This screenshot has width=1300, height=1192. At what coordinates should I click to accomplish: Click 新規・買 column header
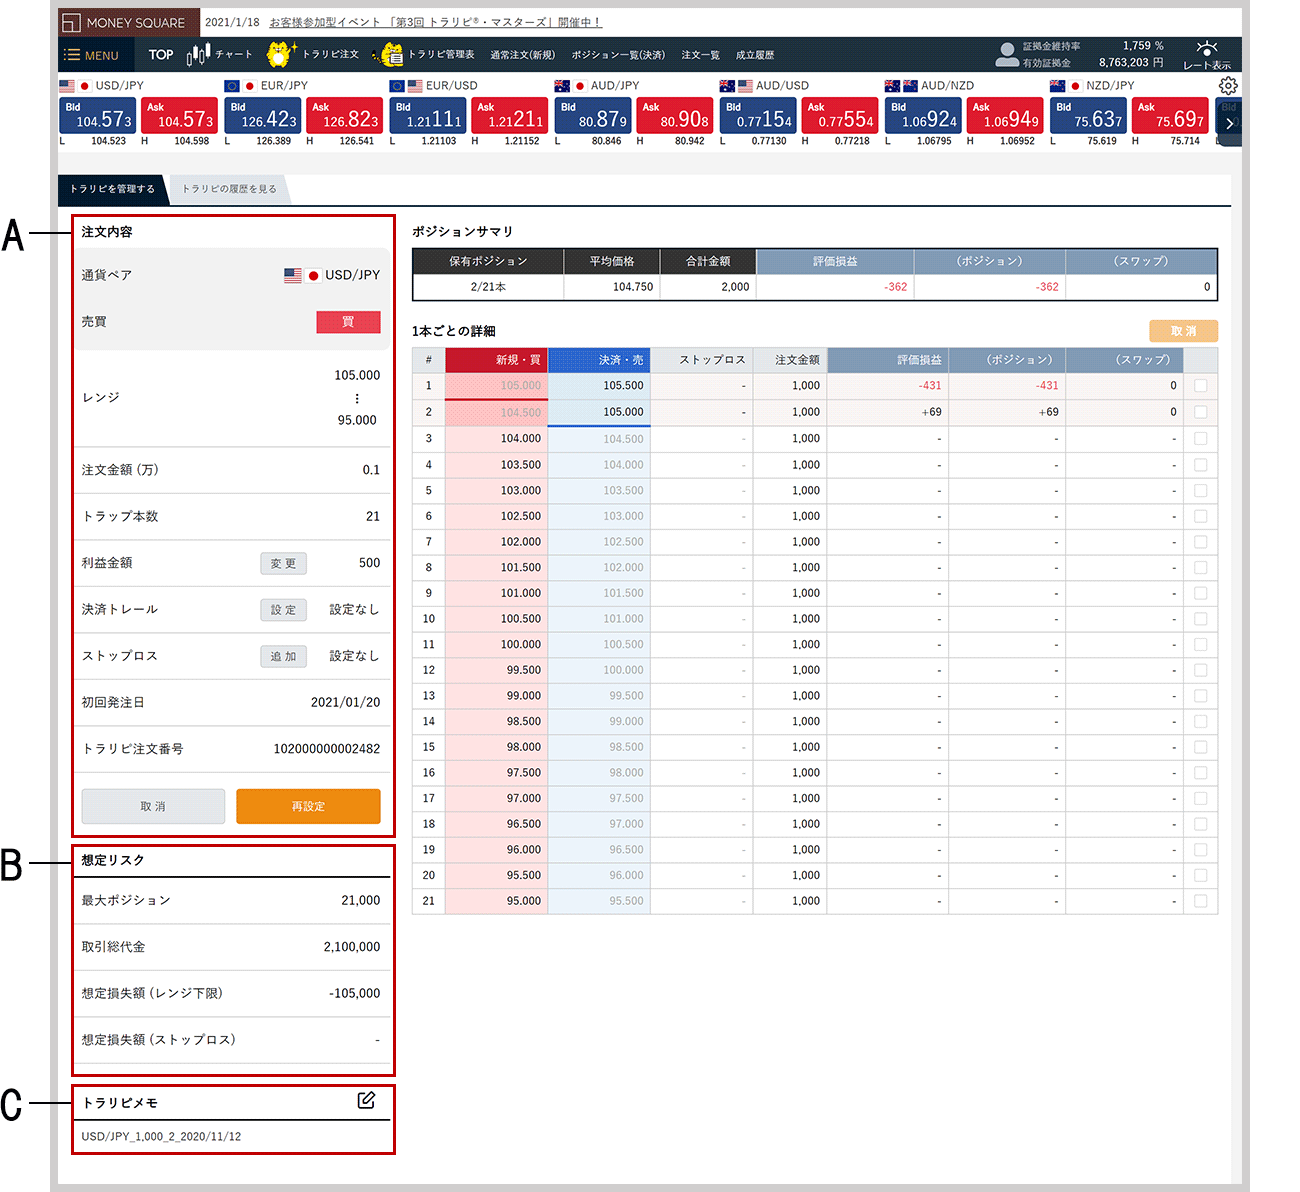click(496, 360)
